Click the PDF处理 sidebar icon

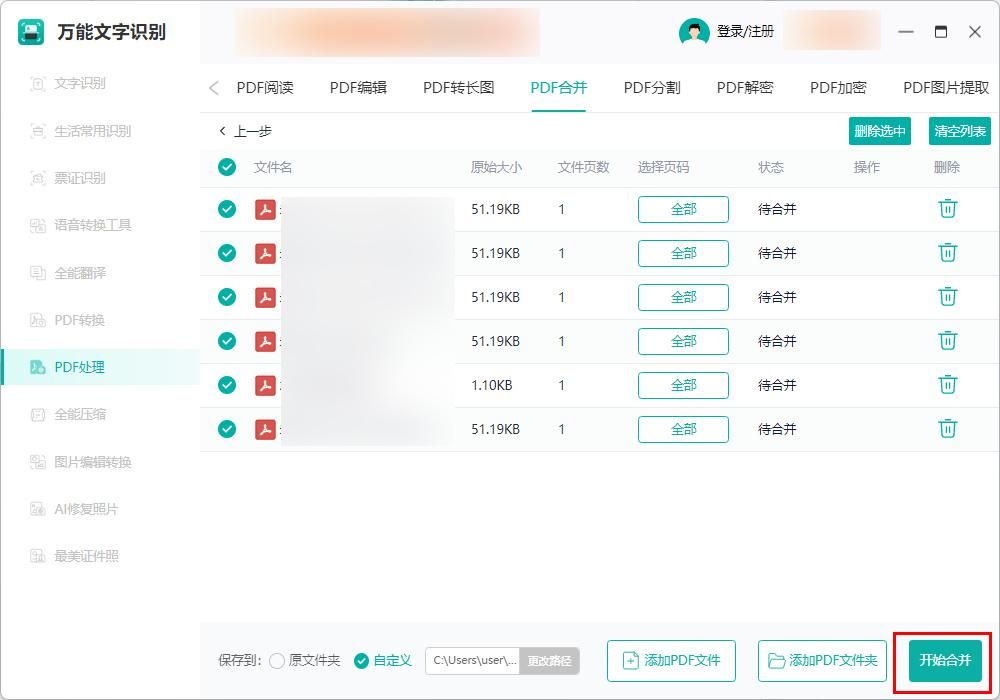click(x=38, y=367)
